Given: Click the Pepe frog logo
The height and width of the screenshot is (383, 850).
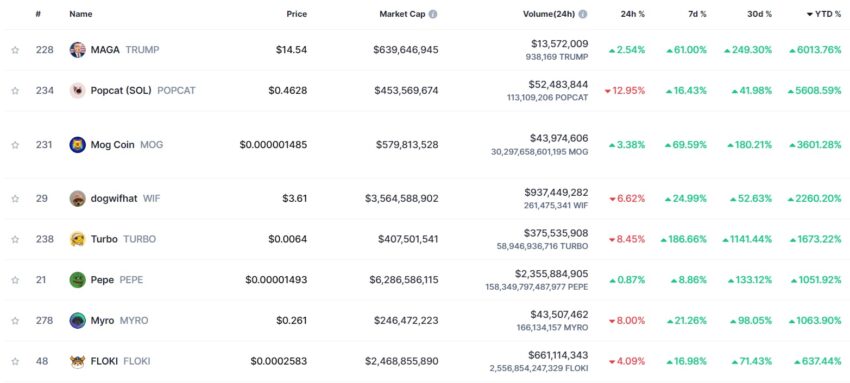Looking at the screenshot, I should [x=78, y=280].
